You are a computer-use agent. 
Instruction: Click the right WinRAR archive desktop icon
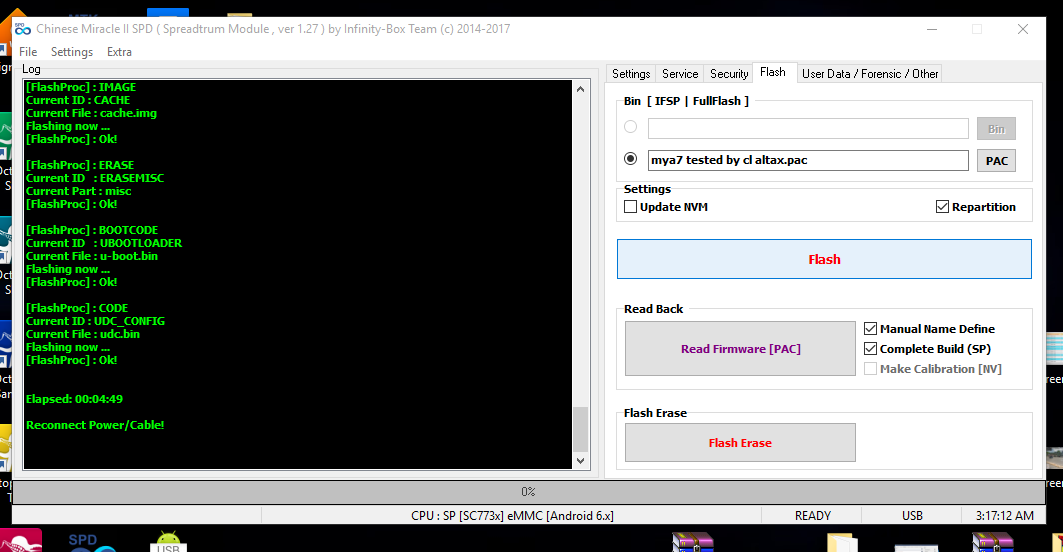click(x=992, y=543)
